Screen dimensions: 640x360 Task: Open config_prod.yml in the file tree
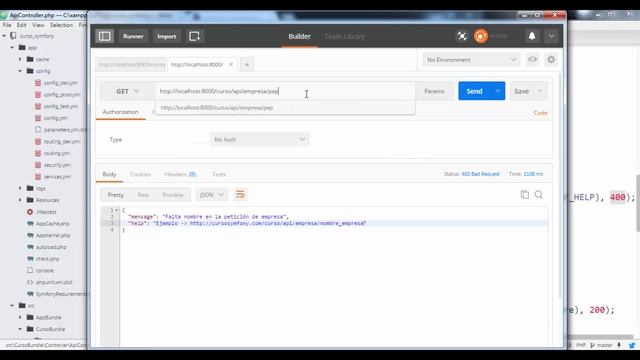coord(62,94)
